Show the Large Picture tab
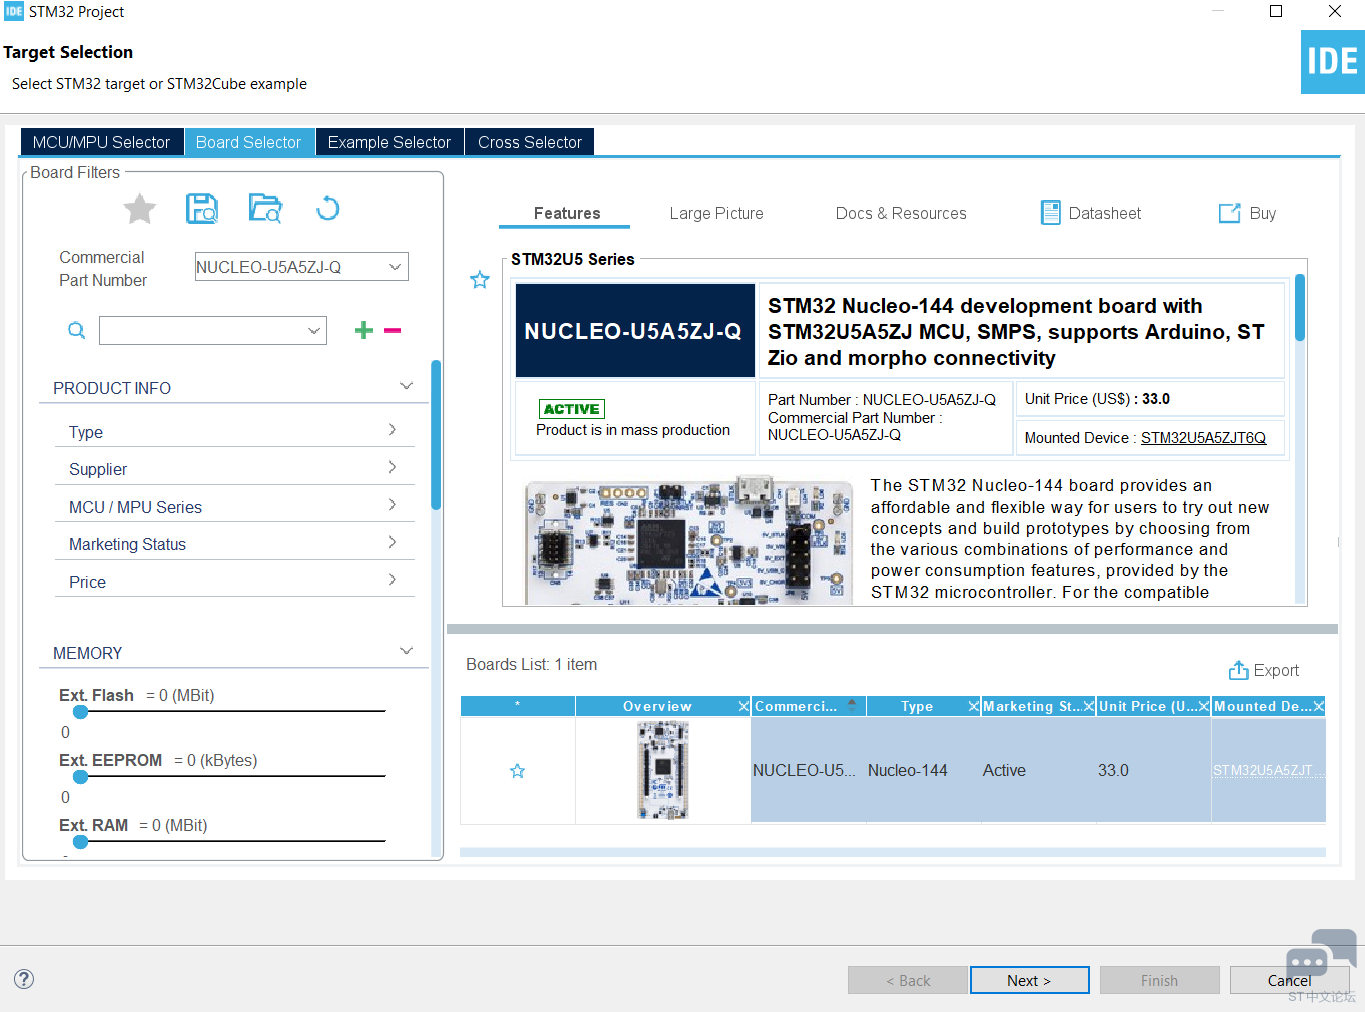Screen dimensions: 1365x1012 click(717, 213)
